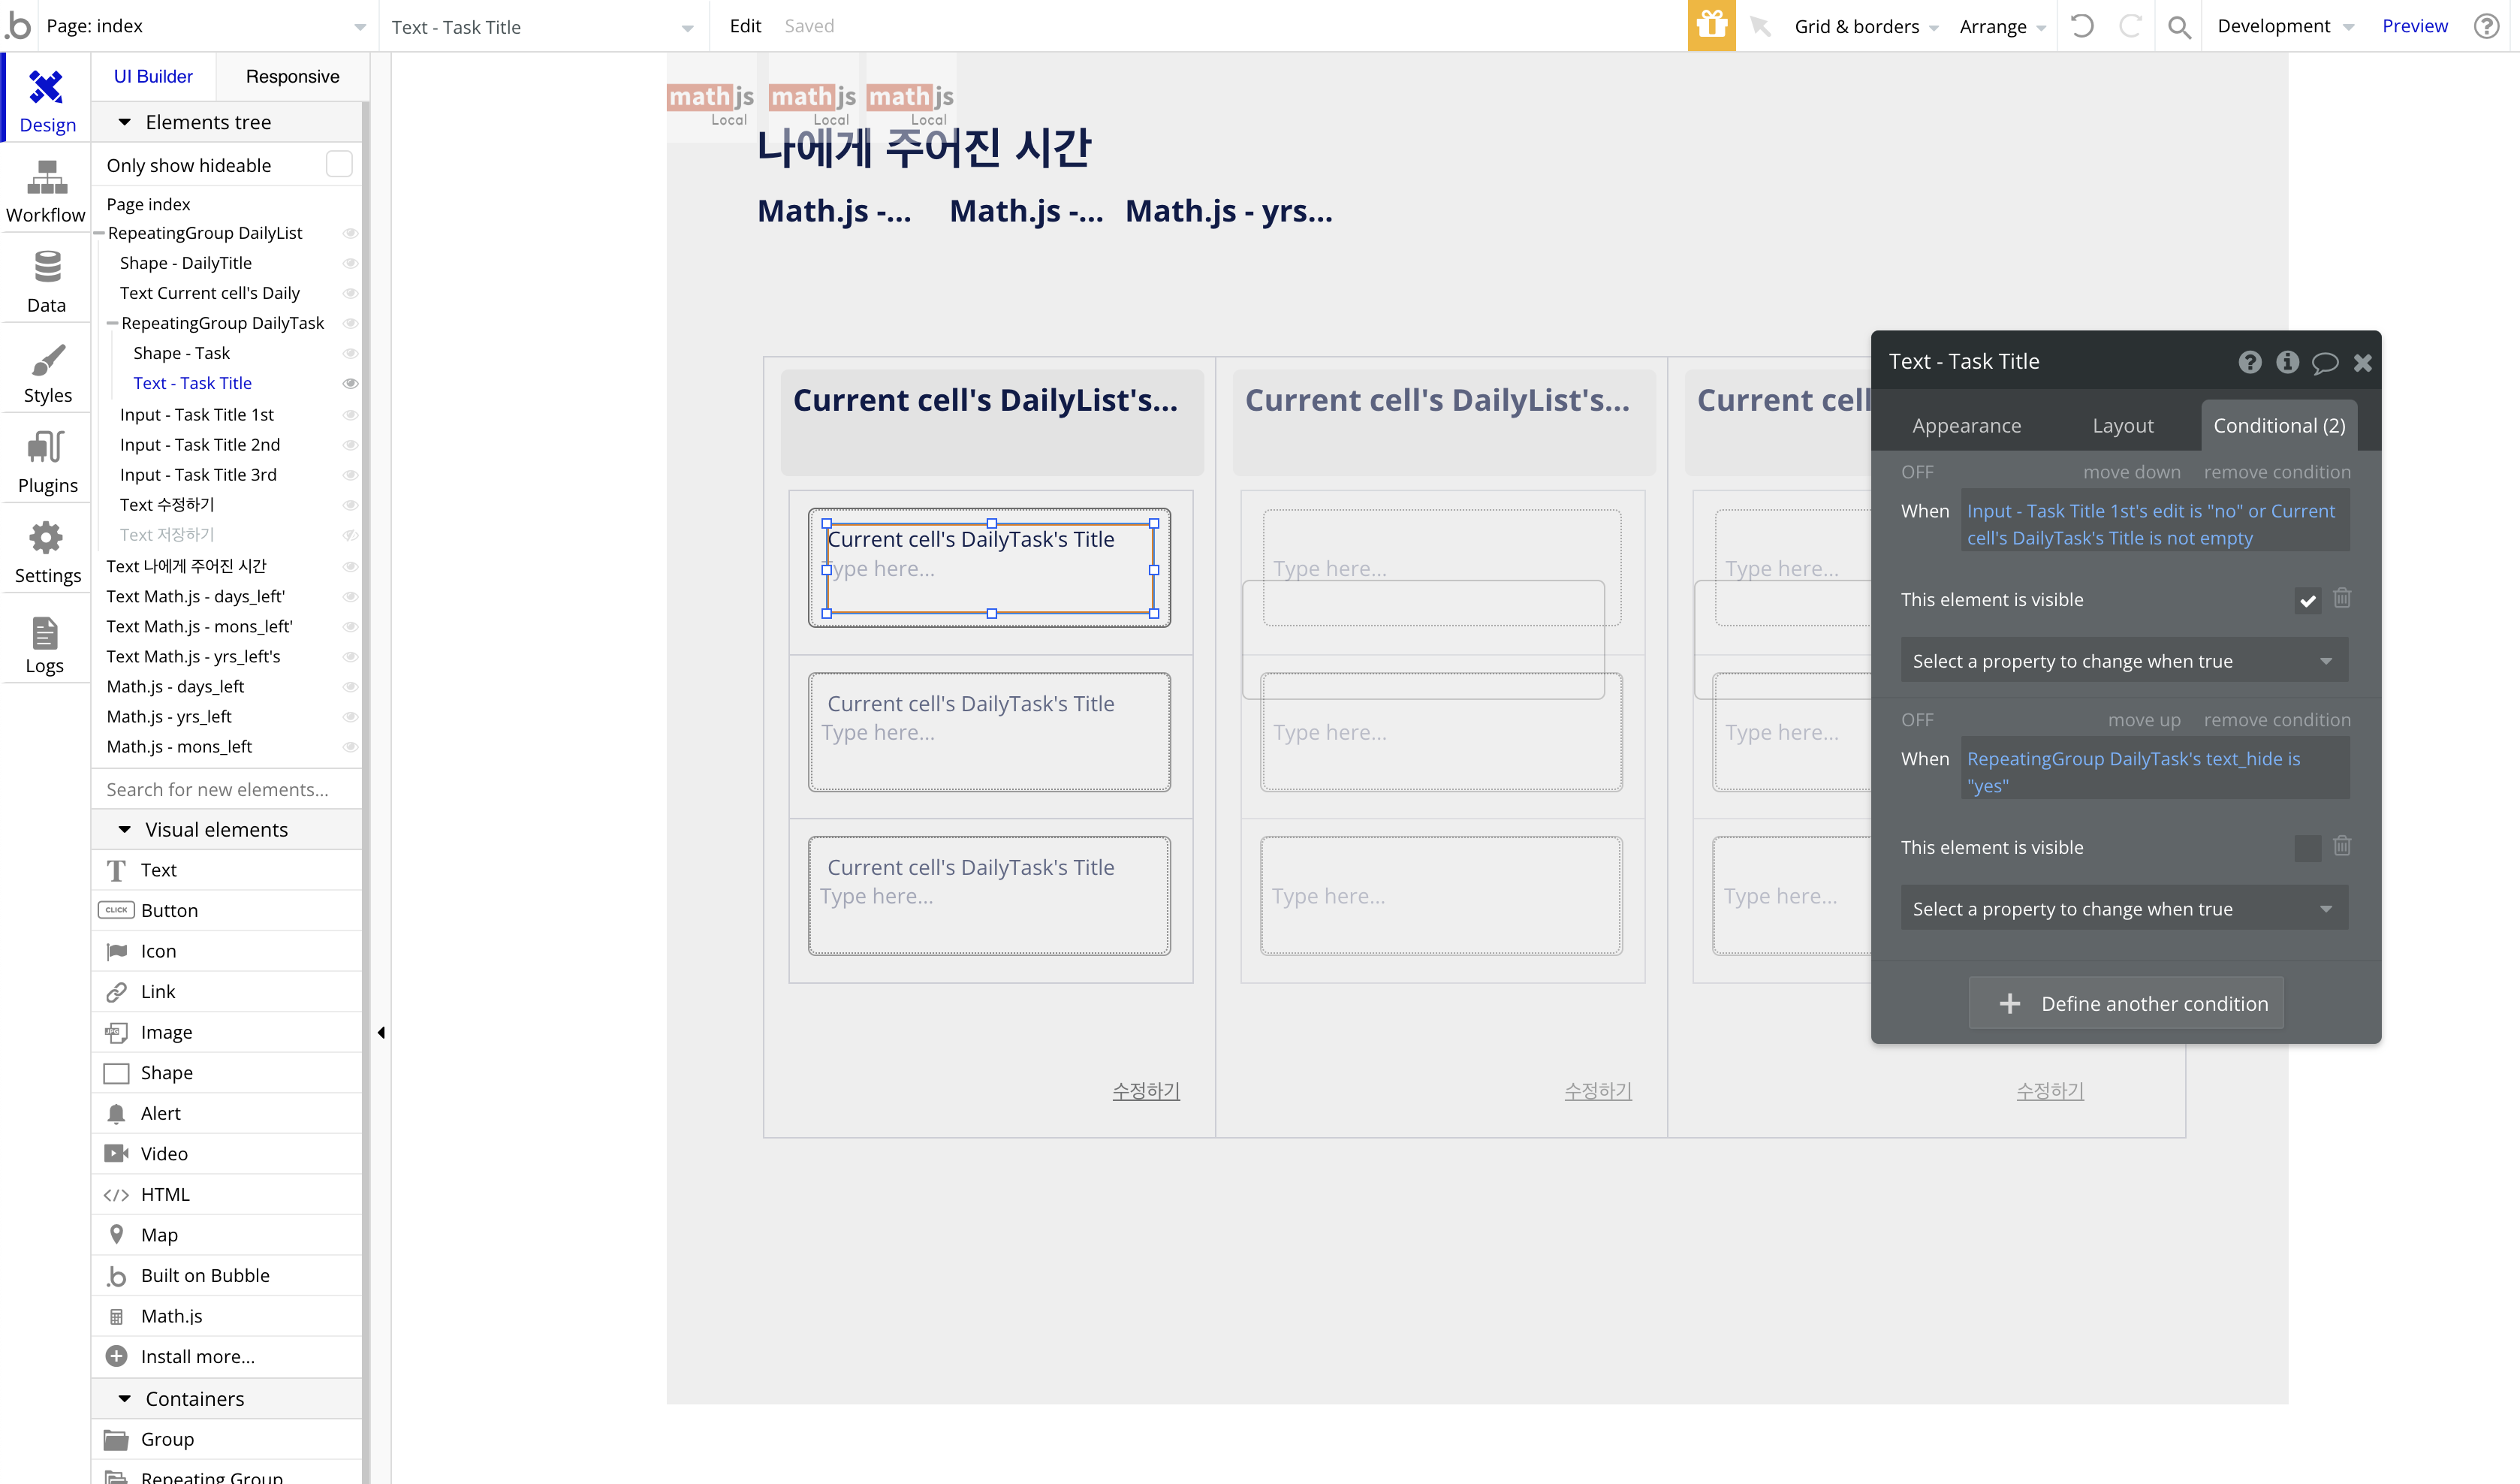Click the gift box icon

coord(1711,26)
